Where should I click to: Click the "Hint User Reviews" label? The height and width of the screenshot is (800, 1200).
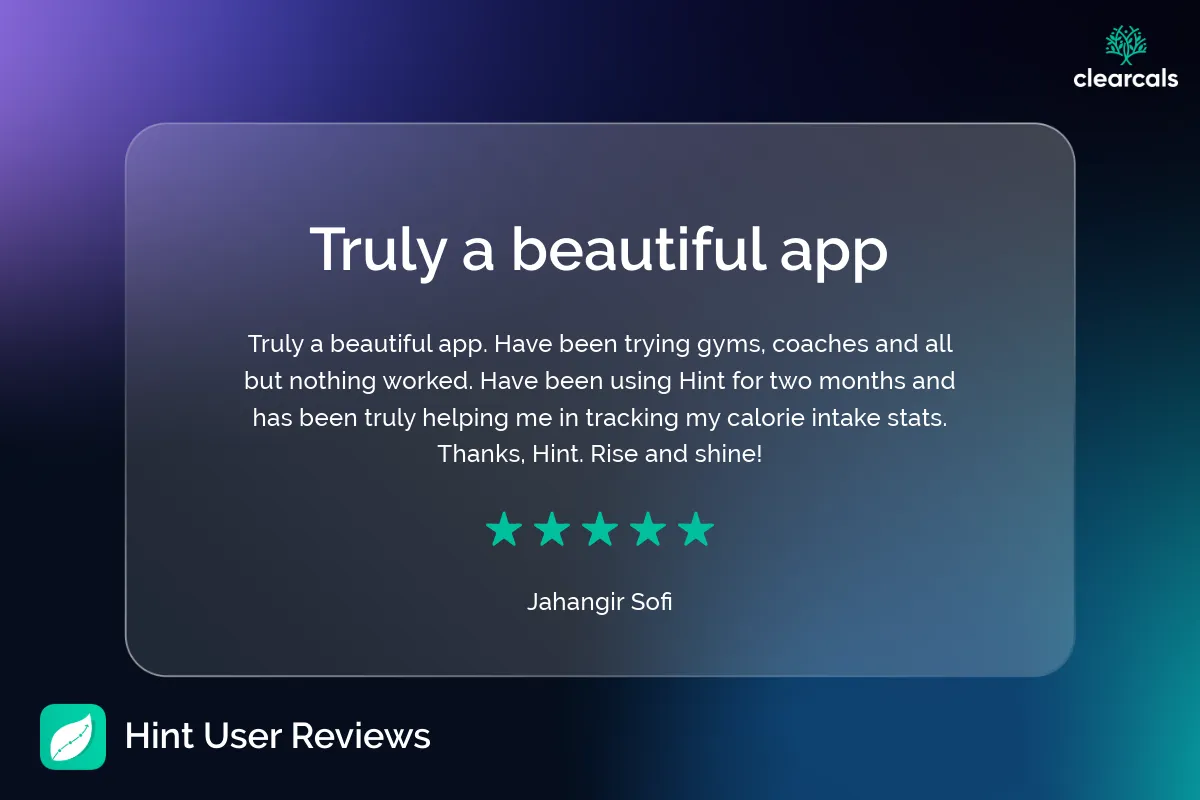278,737
